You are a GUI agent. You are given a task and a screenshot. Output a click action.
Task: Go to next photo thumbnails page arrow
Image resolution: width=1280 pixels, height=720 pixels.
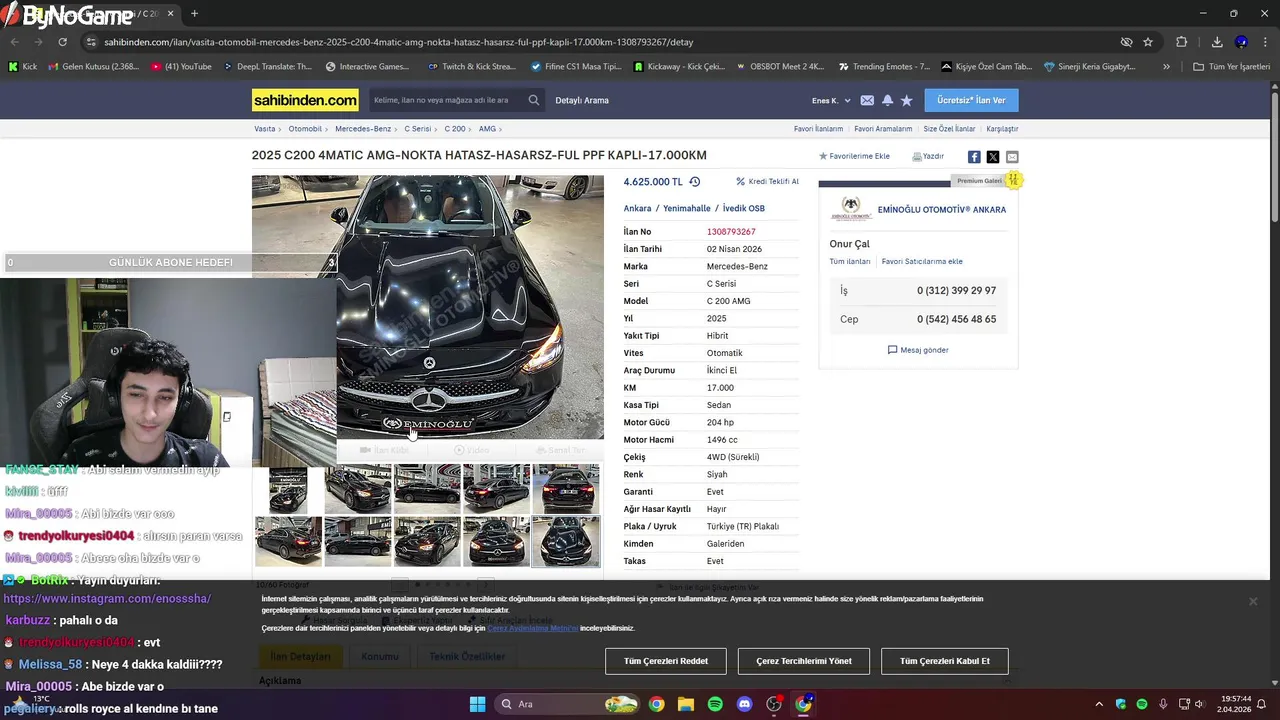[485, 584]
